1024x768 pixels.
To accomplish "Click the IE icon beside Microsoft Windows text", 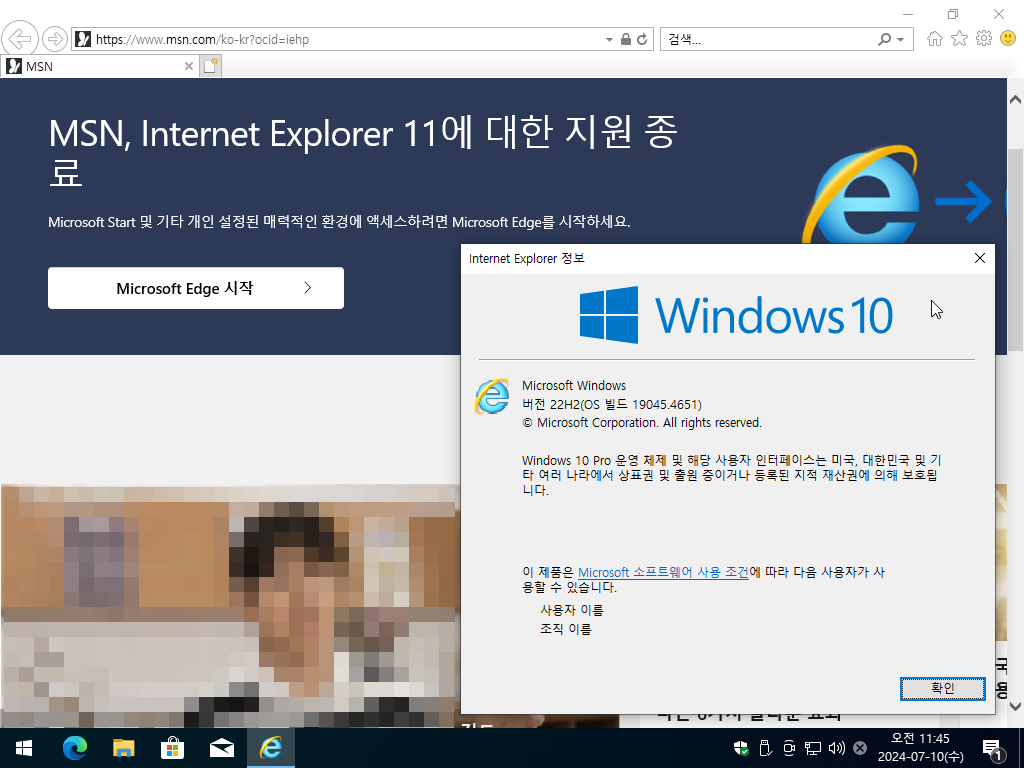I will 492,396.
